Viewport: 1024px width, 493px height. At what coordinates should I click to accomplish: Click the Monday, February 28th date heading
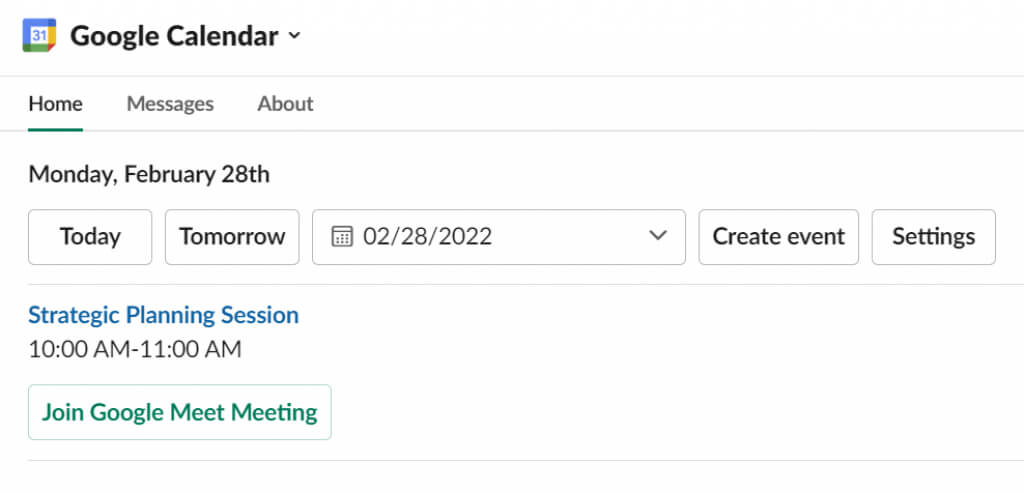click(x=149, y=175)
